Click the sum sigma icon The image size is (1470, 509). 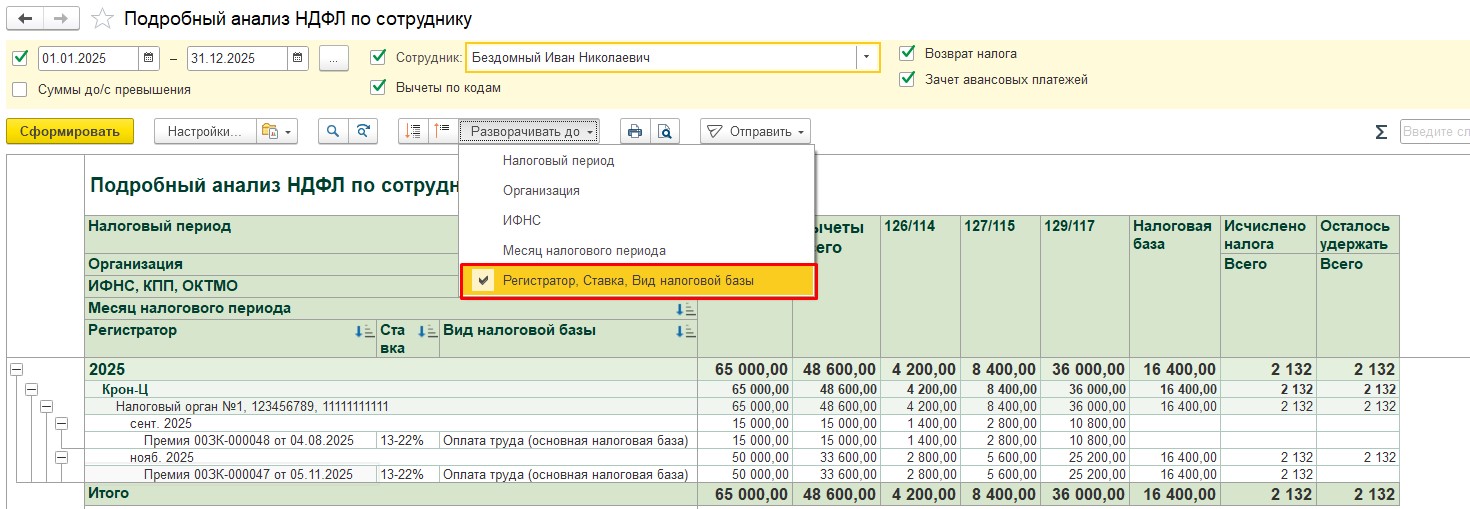[x=1381, y=132]
